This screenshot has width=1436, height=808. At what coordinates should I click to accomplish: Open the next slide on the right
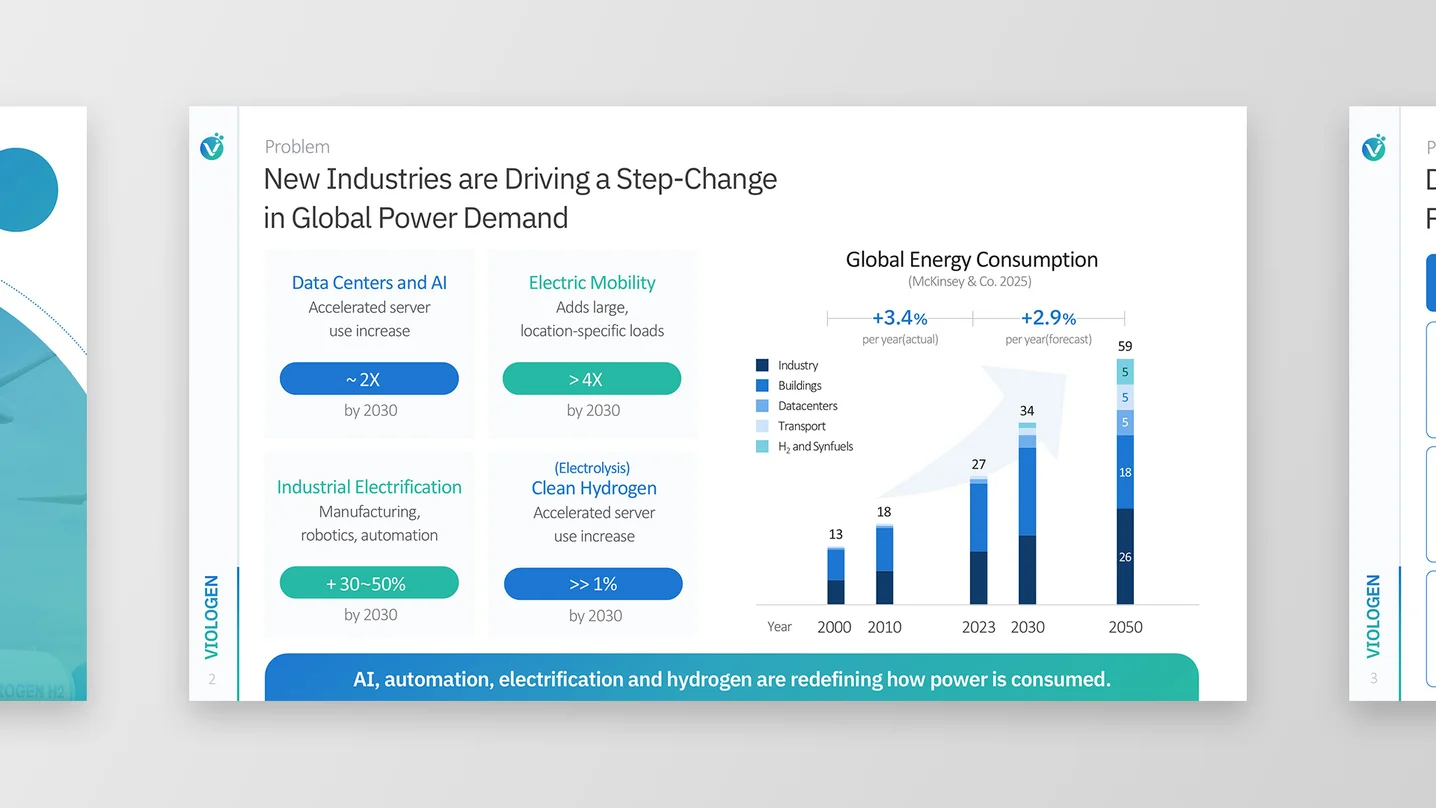1392,404
